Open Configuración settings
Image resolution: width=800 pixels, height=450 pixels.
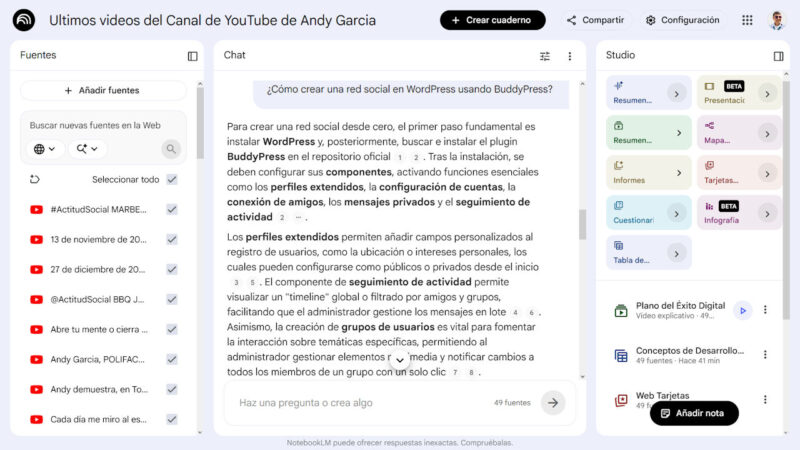pyautogui.click(x=683, y=20)
